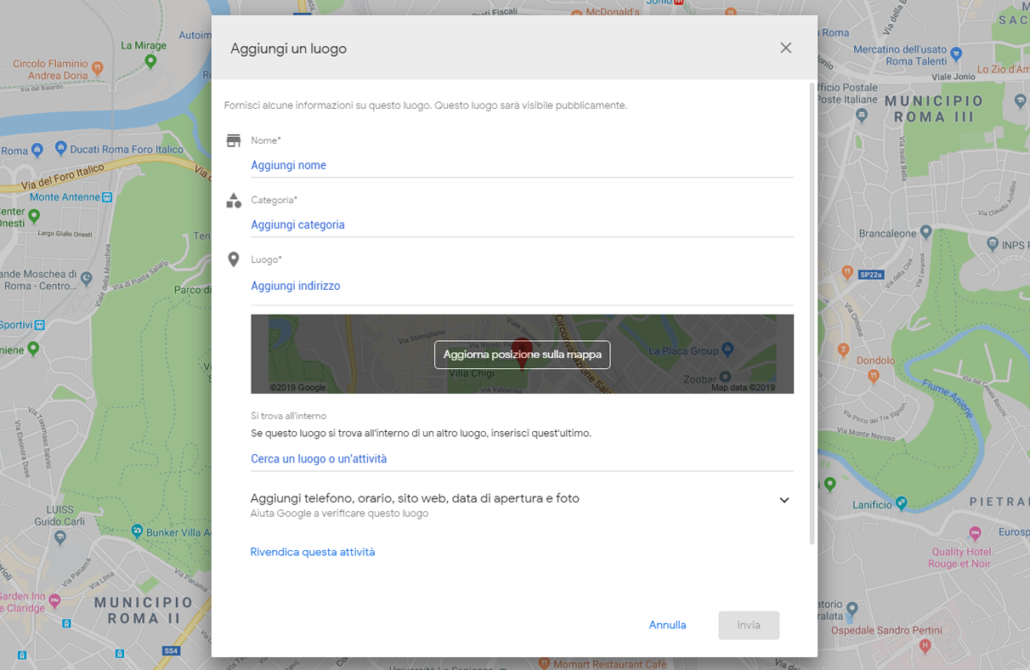Image resolution: width=1030 pixels, height=670 pixels.
Task: Click the LUISS Guido Carli map pin
Action: (60, 538)
